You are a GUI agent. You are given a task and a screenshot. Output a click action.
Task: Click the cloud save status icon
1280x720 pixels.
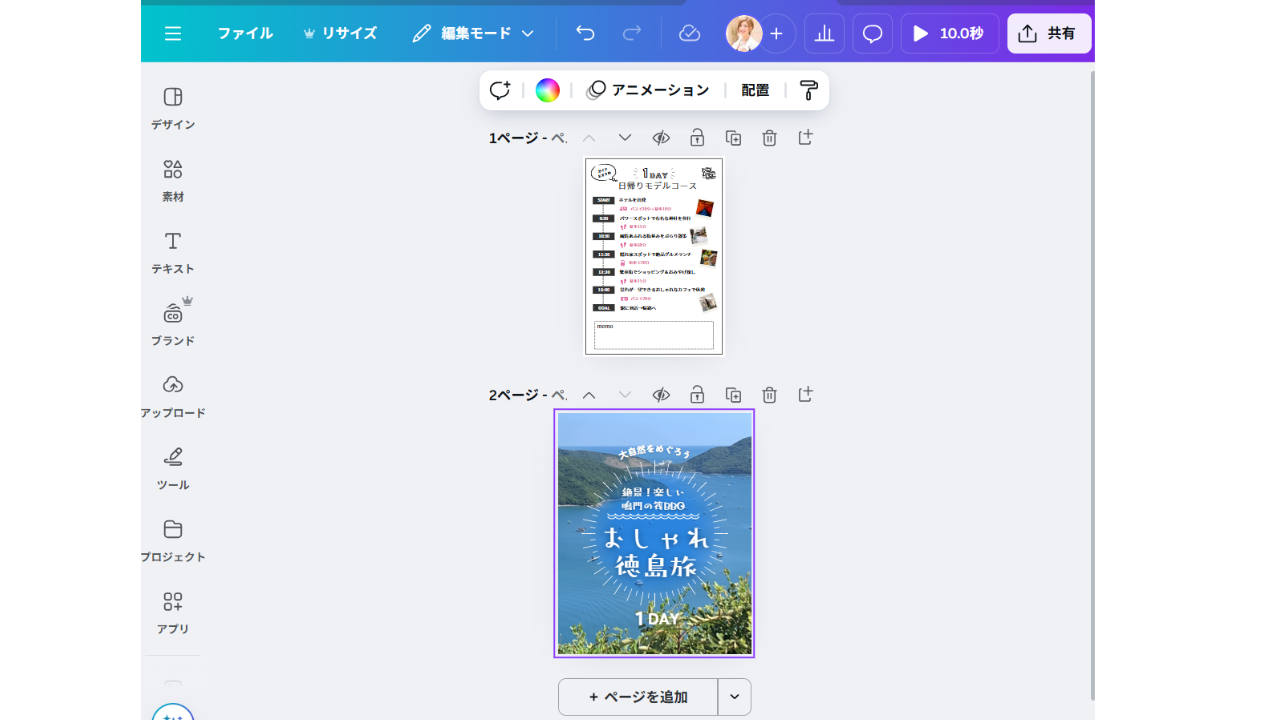[689, 33]
